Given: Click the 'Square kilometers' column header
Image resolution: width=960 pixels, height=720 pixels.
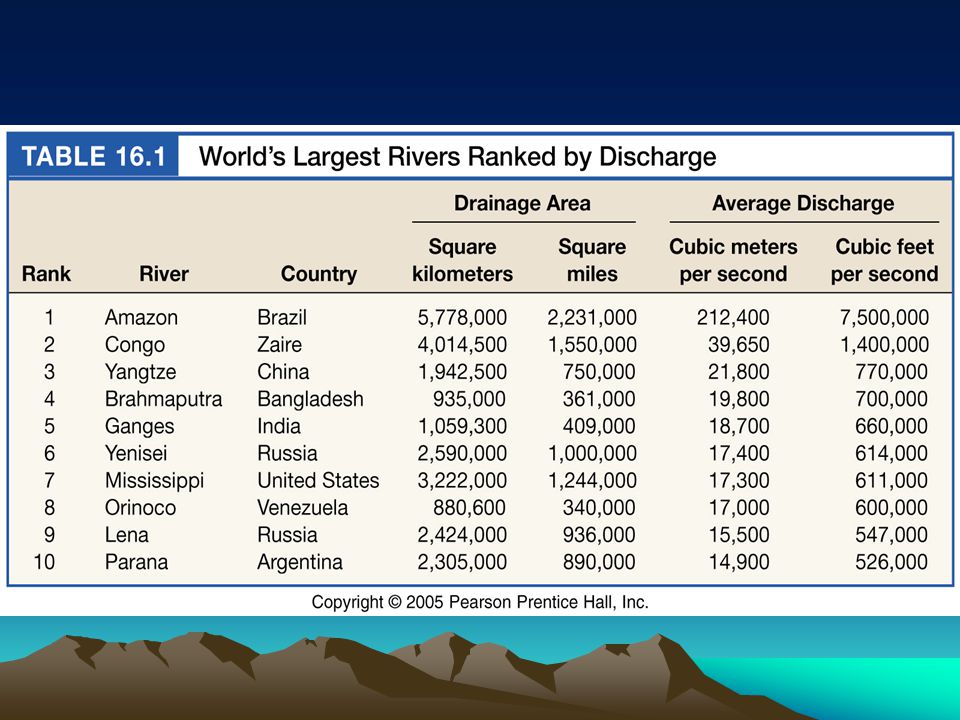Looking at the screenshot, I should pos(462,260).
